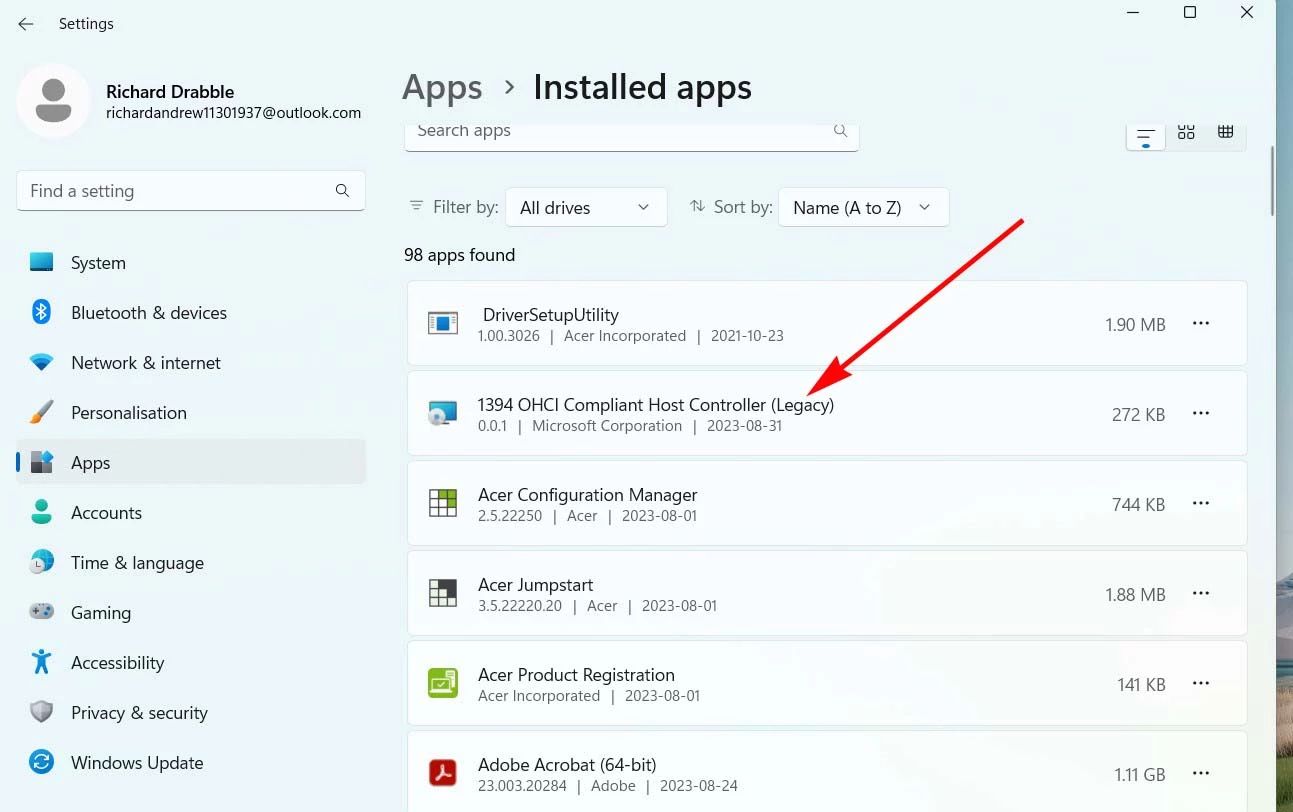Click the installed apps vertical scrollbar
The image size is (1293, 812).
point(1271,180)
